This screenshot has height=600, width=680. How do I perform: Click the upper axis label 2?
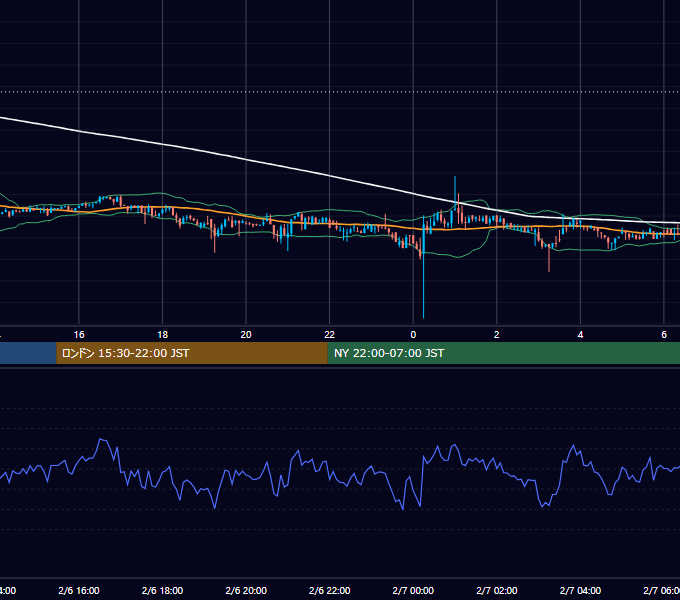(497, 335)
